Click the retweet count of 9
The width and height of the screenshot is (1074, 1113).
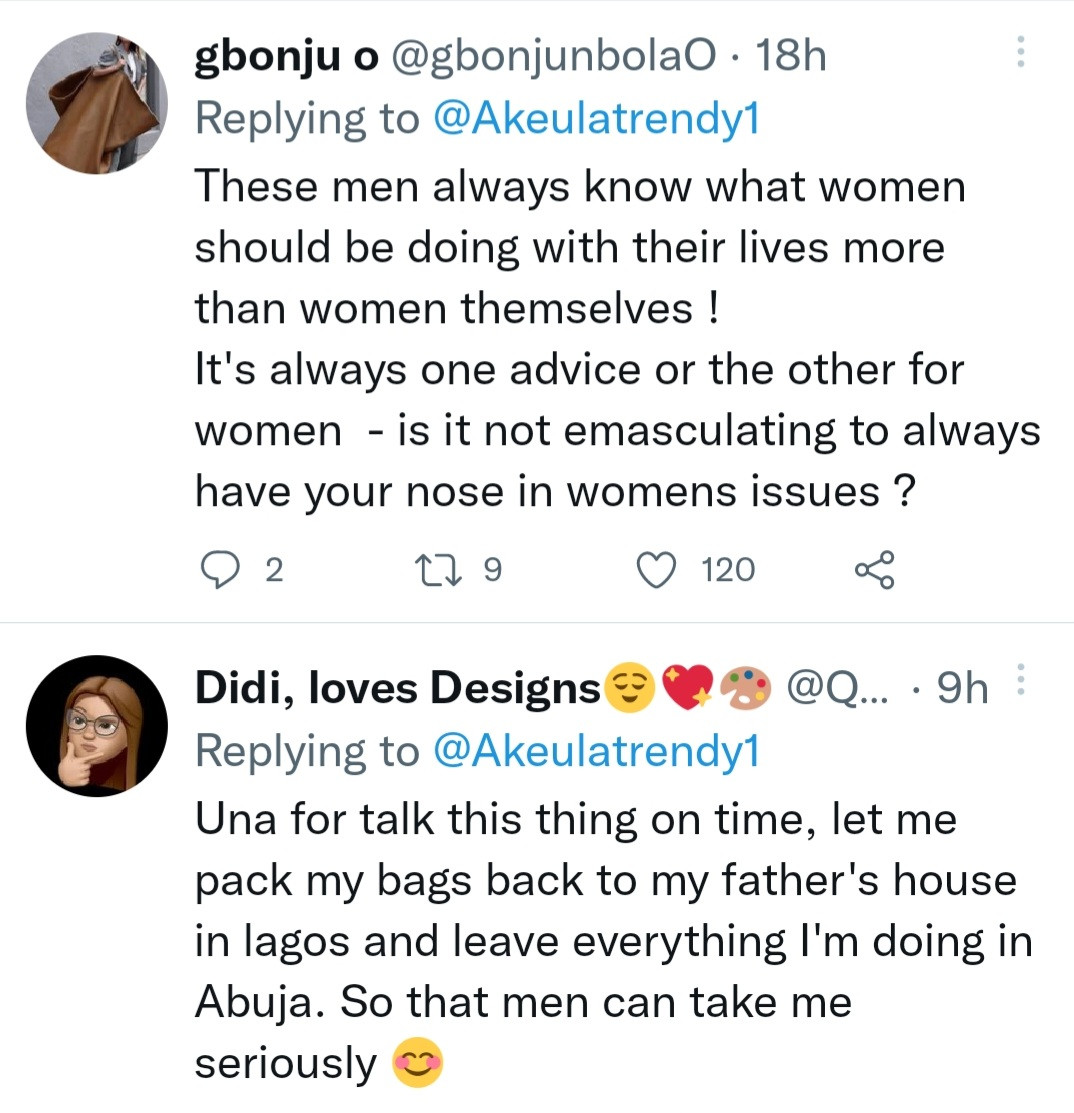click(x=490, y=570)
